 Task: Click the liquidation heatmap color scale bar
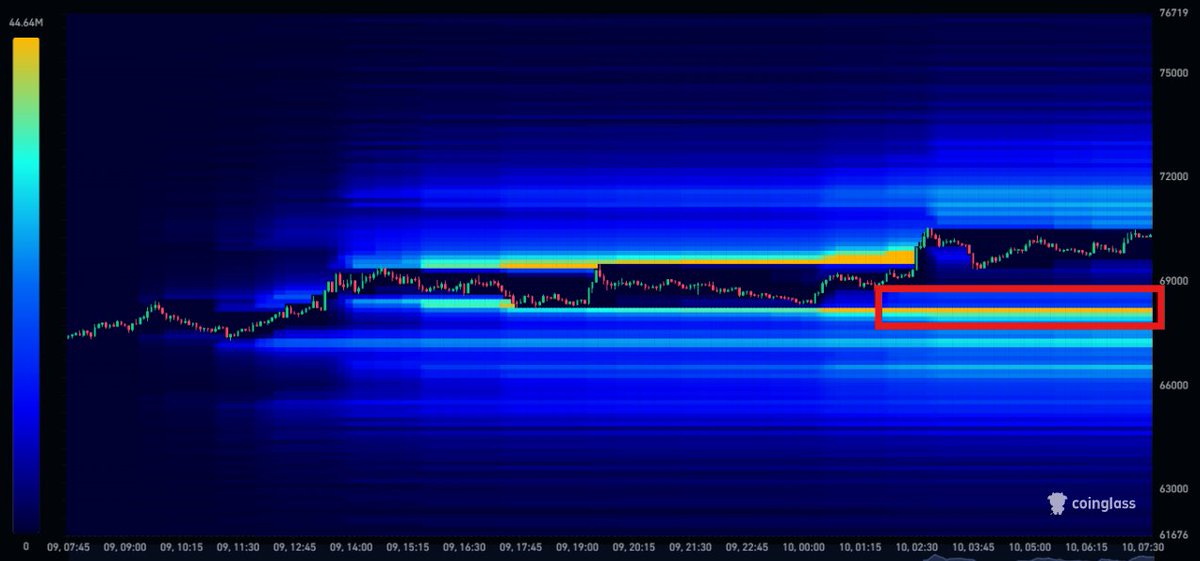click(26, 285)
